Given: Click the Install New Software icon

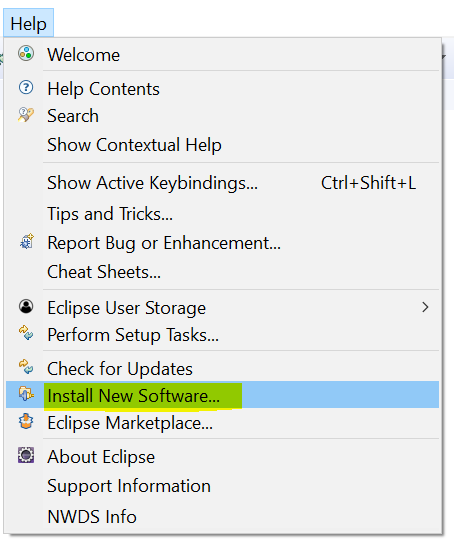Looking at the screenshot, I should (26, 394).
